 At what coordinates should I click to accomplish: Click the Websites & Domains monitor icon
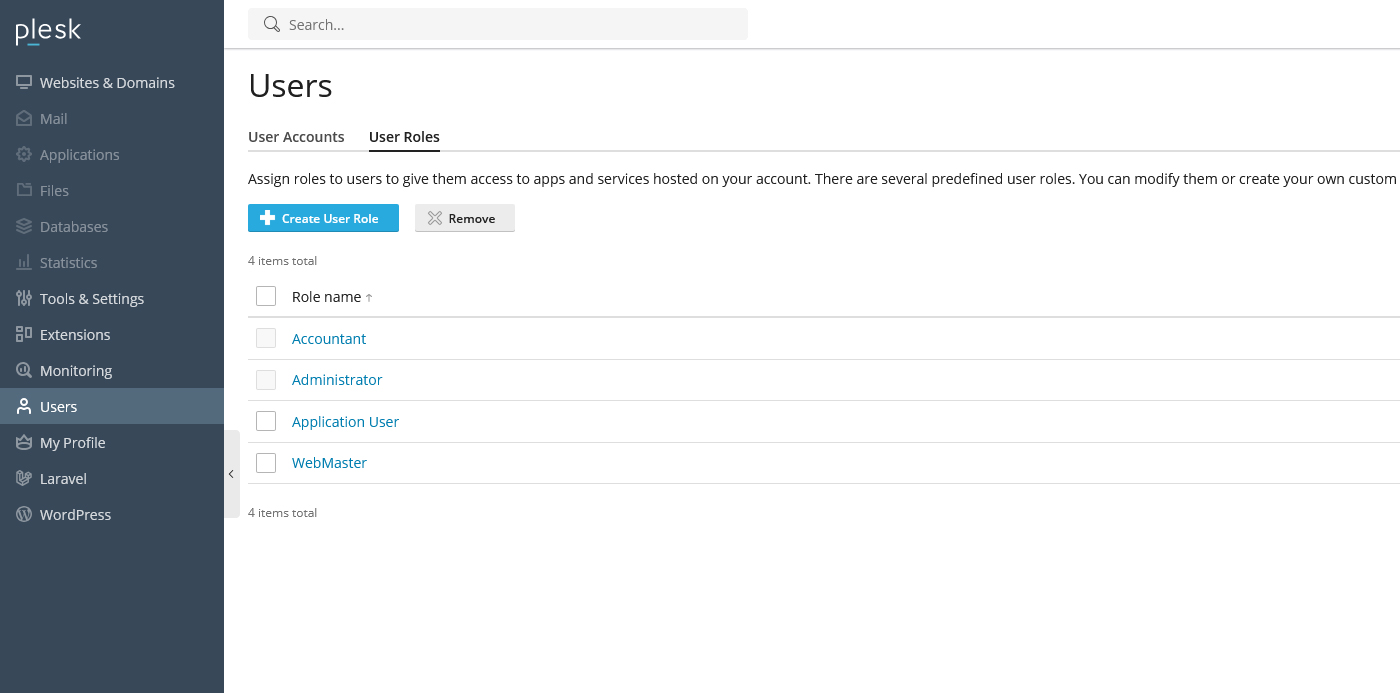click(24, 83)
